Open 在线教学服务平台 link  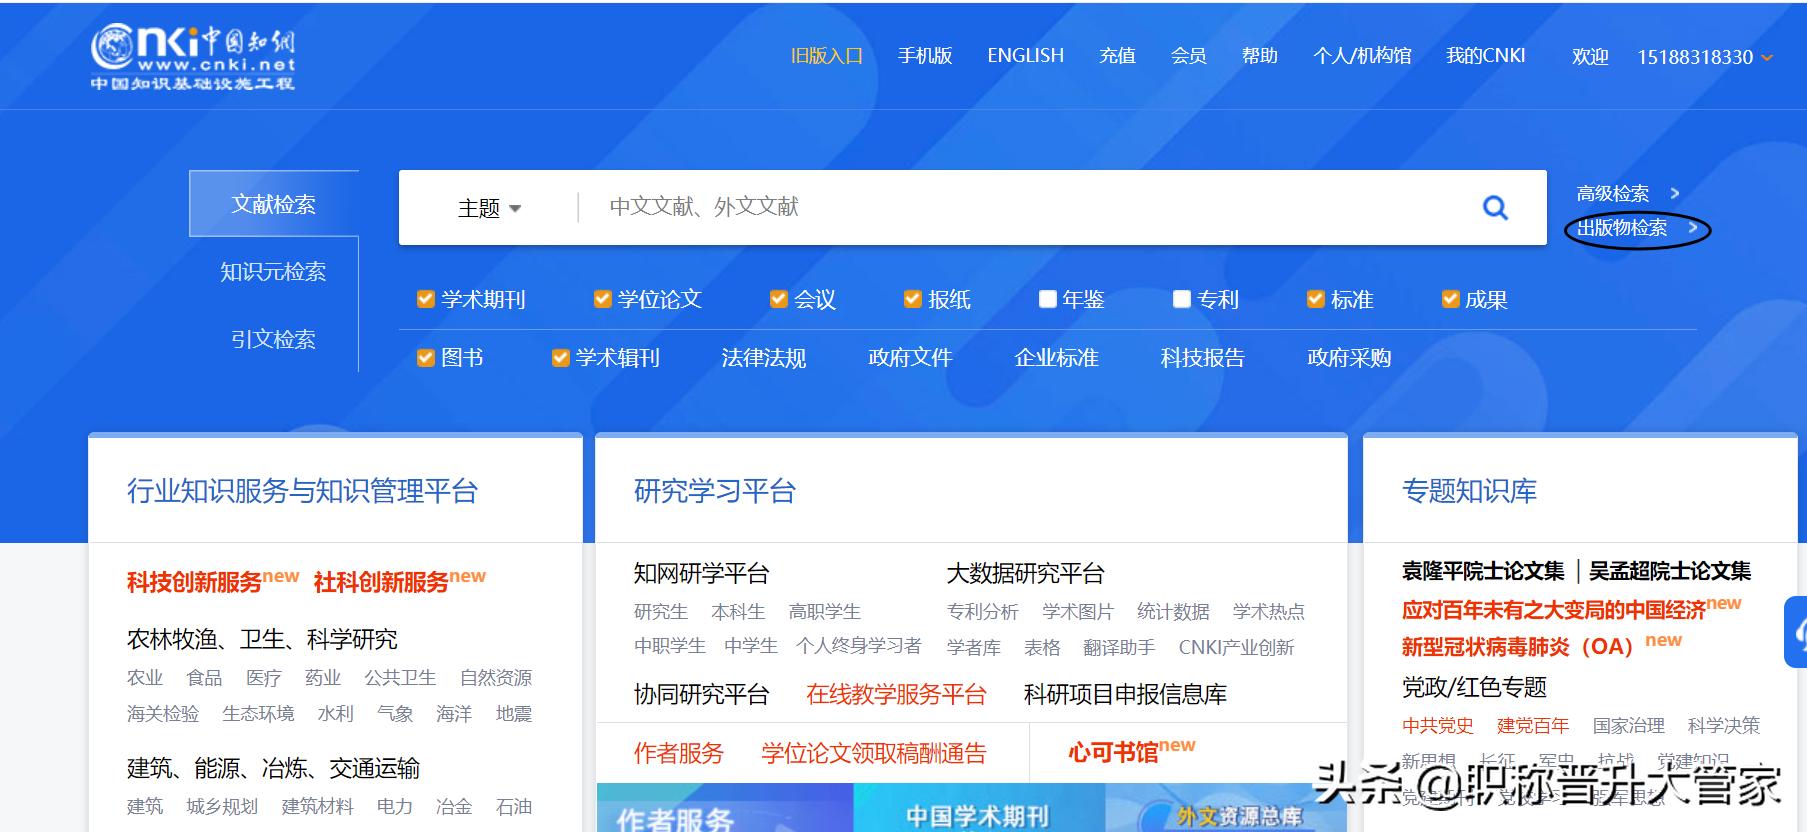[x=896, y=694]
